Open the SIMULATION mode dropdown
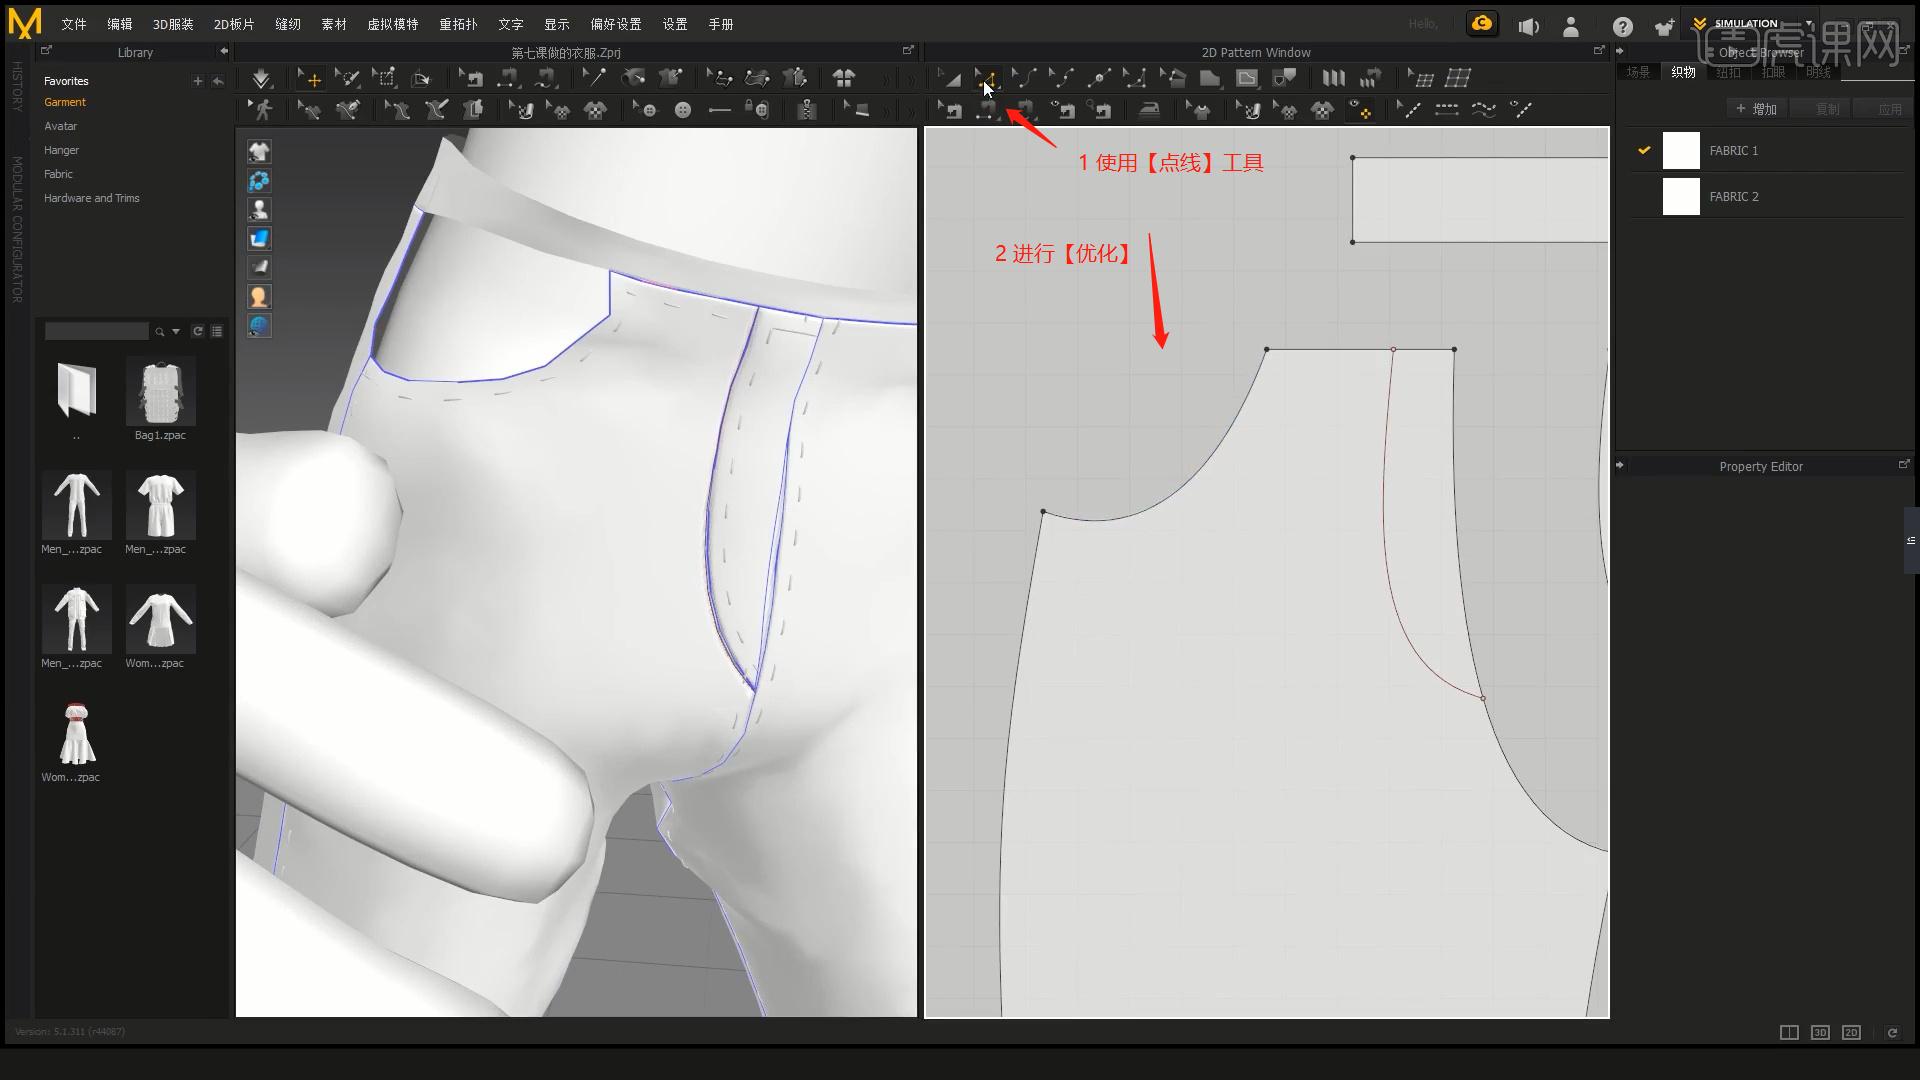The image size is (1920, 1080). pyautogui.click(x=1809, y=23)
